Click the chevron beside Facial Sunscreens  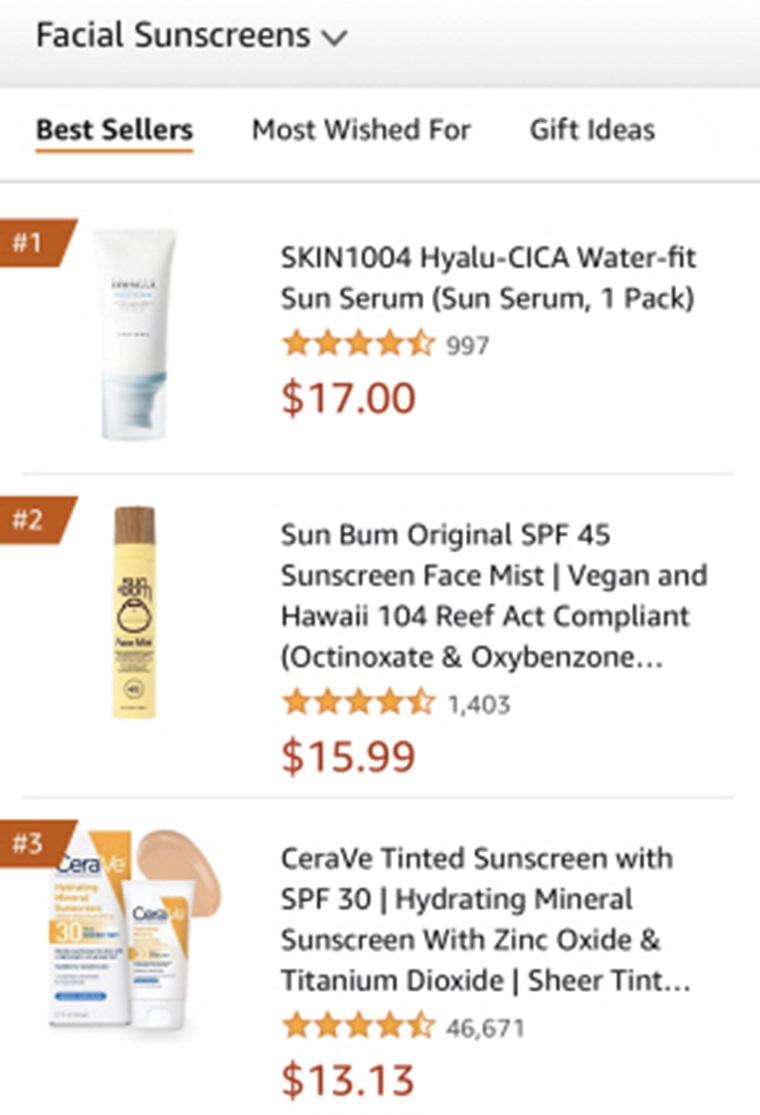(334, 37)
